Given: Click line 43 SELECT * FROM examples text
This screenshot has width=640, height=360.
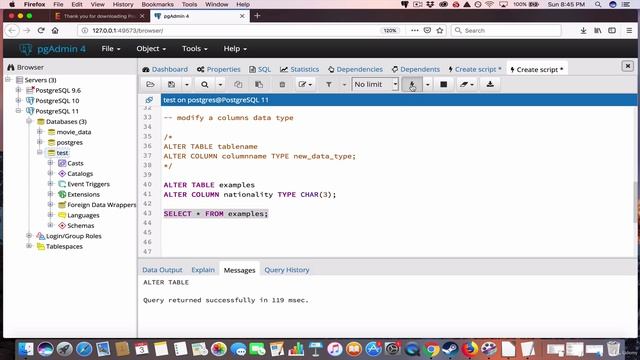Looking at the screenshot, I should point(216,213).
